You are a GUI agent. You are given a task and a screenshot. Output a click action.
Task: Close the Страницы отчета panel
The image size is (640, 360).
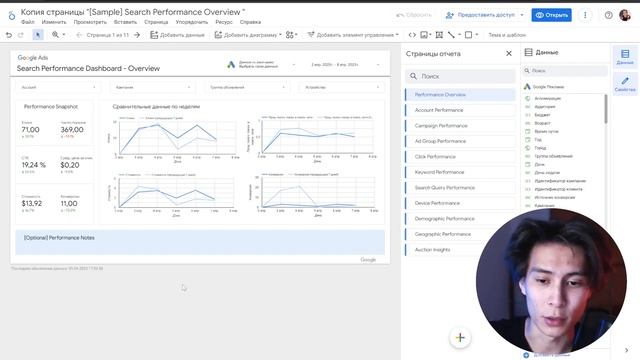point(509,53)
